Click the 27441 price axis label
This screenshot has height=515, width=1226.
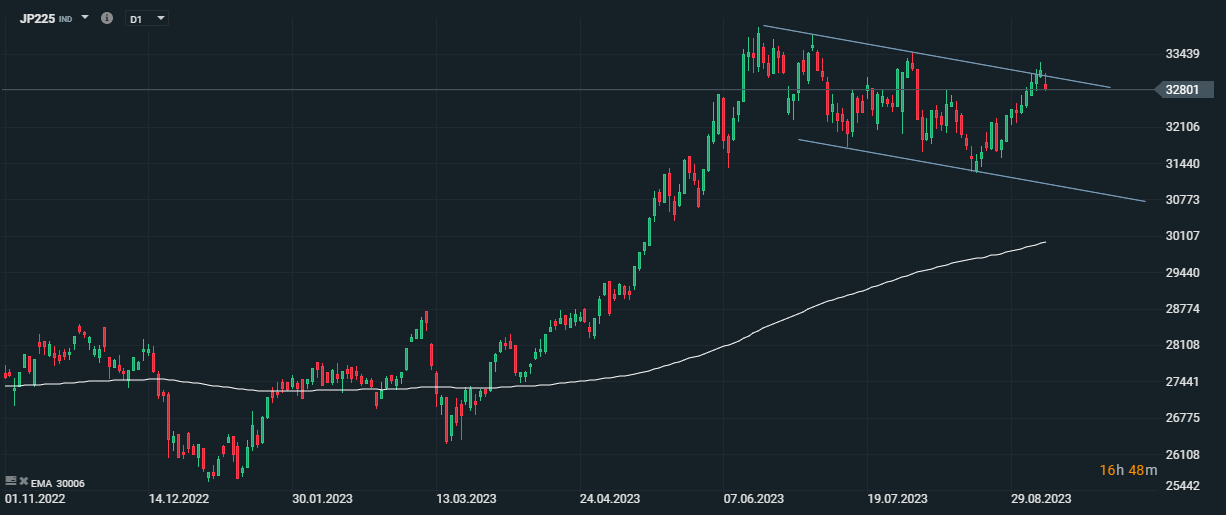1182,382
